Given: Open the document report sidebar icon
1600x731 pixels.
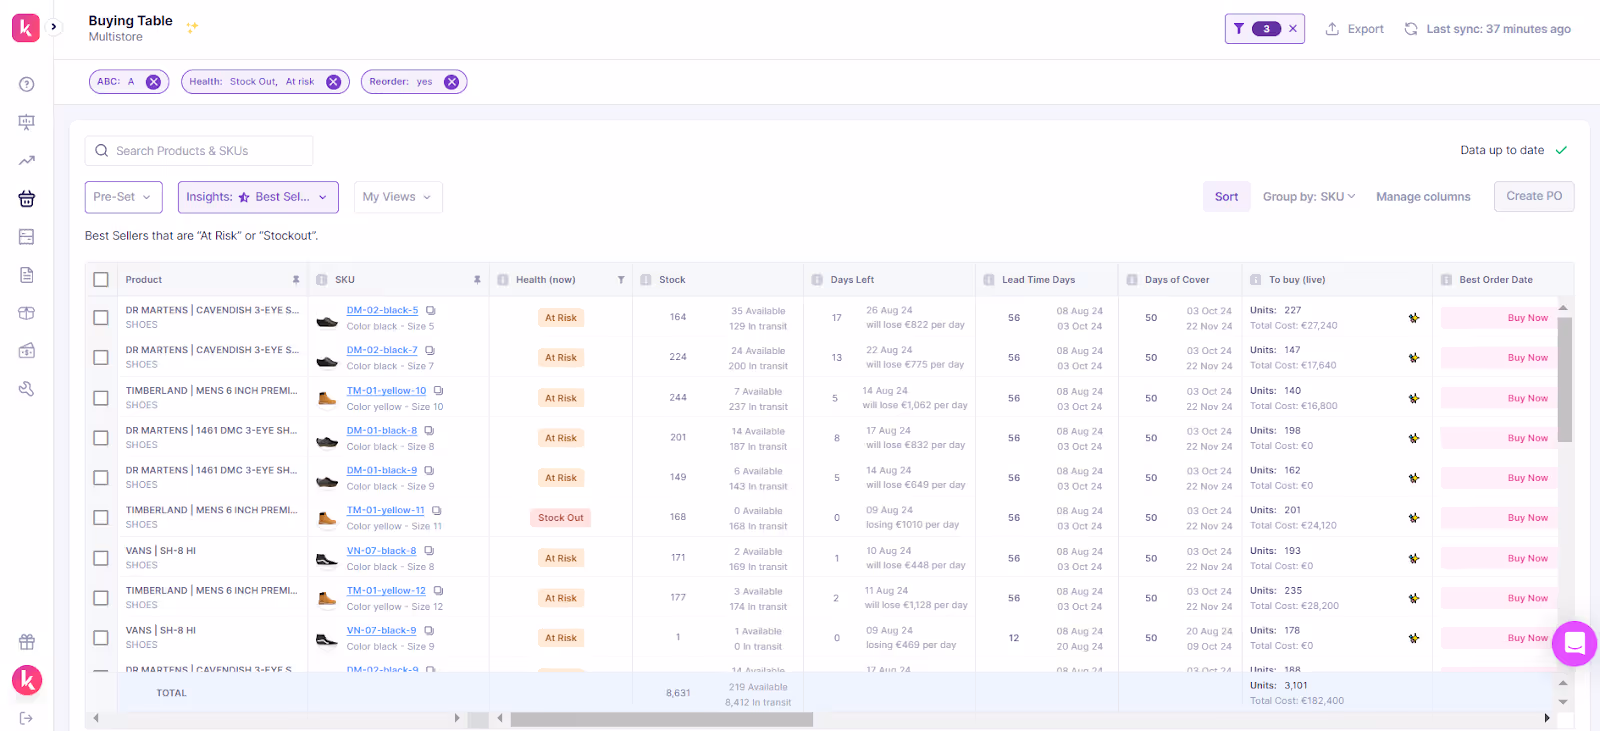Looking at the screenshot, I should [27, 275].
